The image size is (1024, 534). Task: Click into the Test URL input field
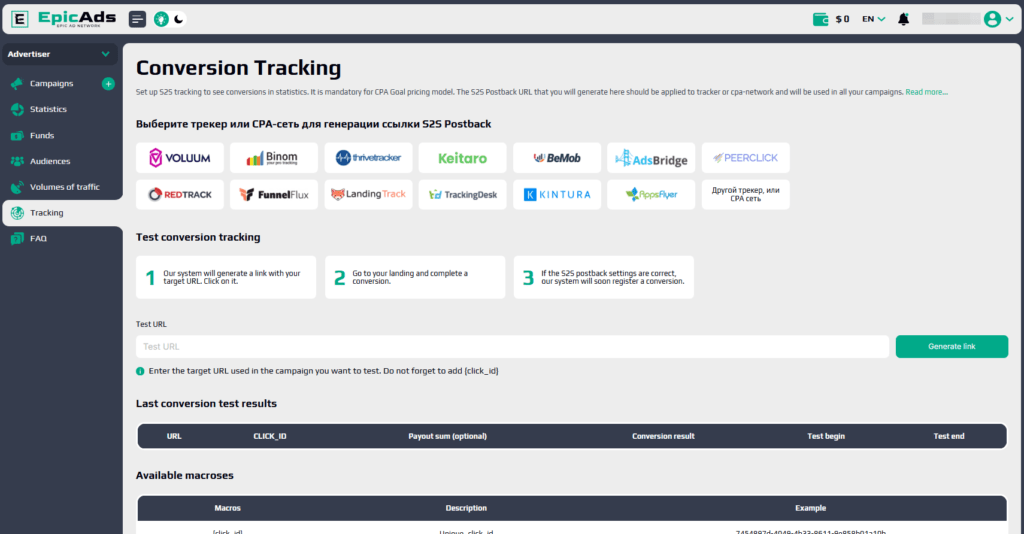click(513, 347)
